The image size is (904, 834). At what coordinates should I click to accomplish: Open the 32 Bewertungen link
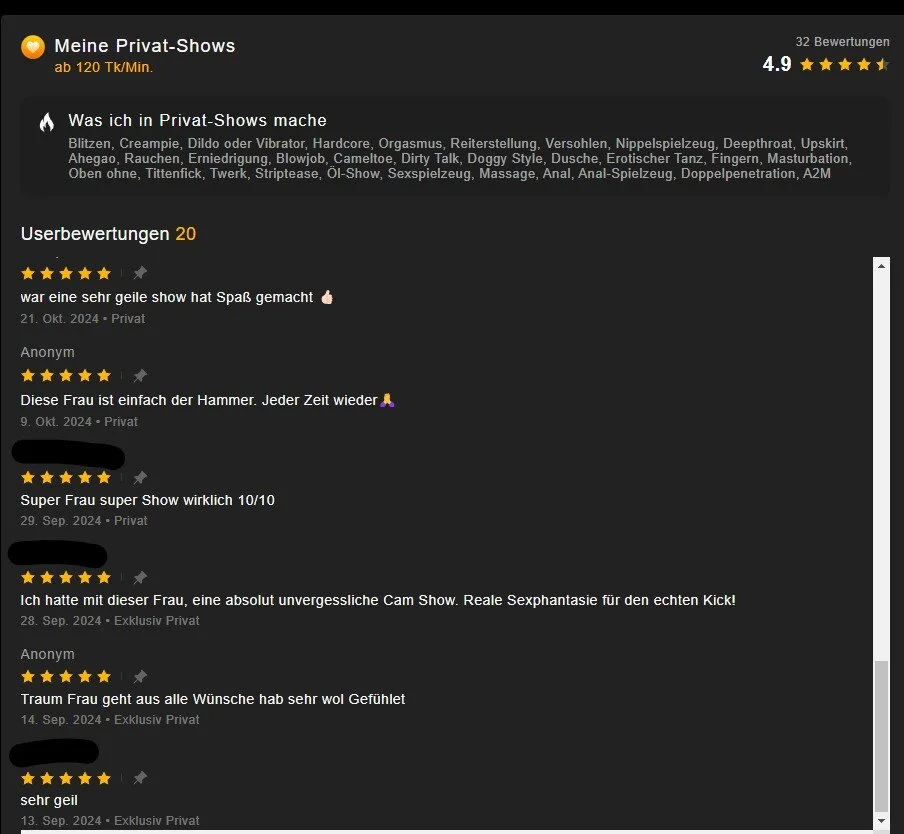(842, 41)
